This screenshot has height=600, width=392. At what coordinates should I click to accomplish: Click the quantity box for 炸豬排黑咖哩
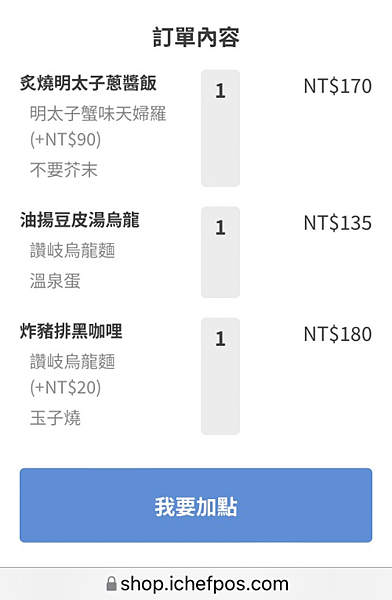(220, 376)
